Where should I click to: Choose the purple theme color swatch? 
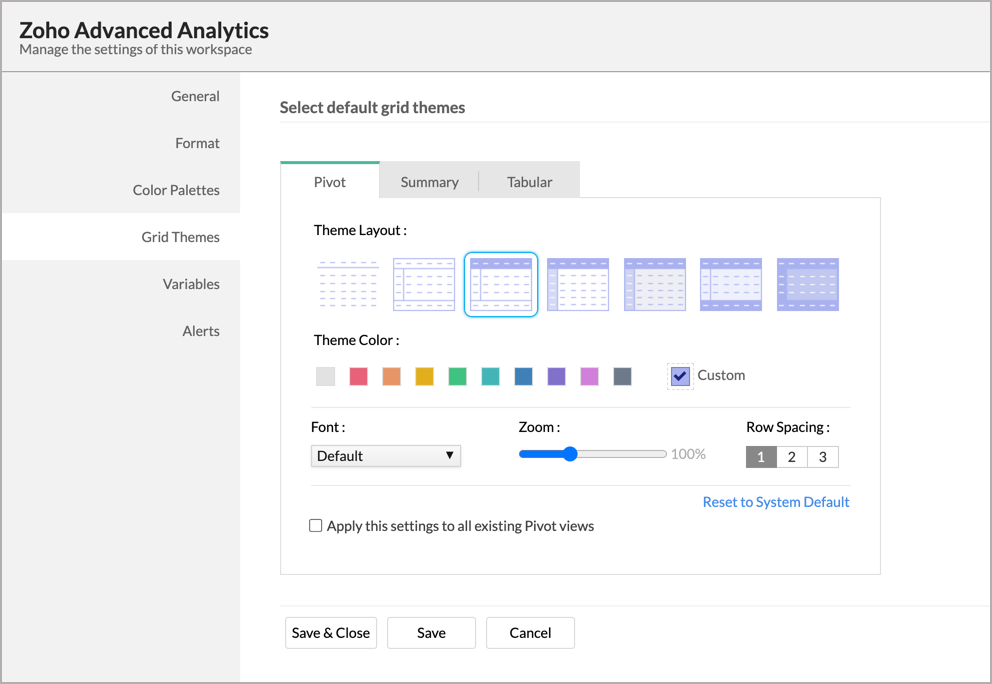556,376
